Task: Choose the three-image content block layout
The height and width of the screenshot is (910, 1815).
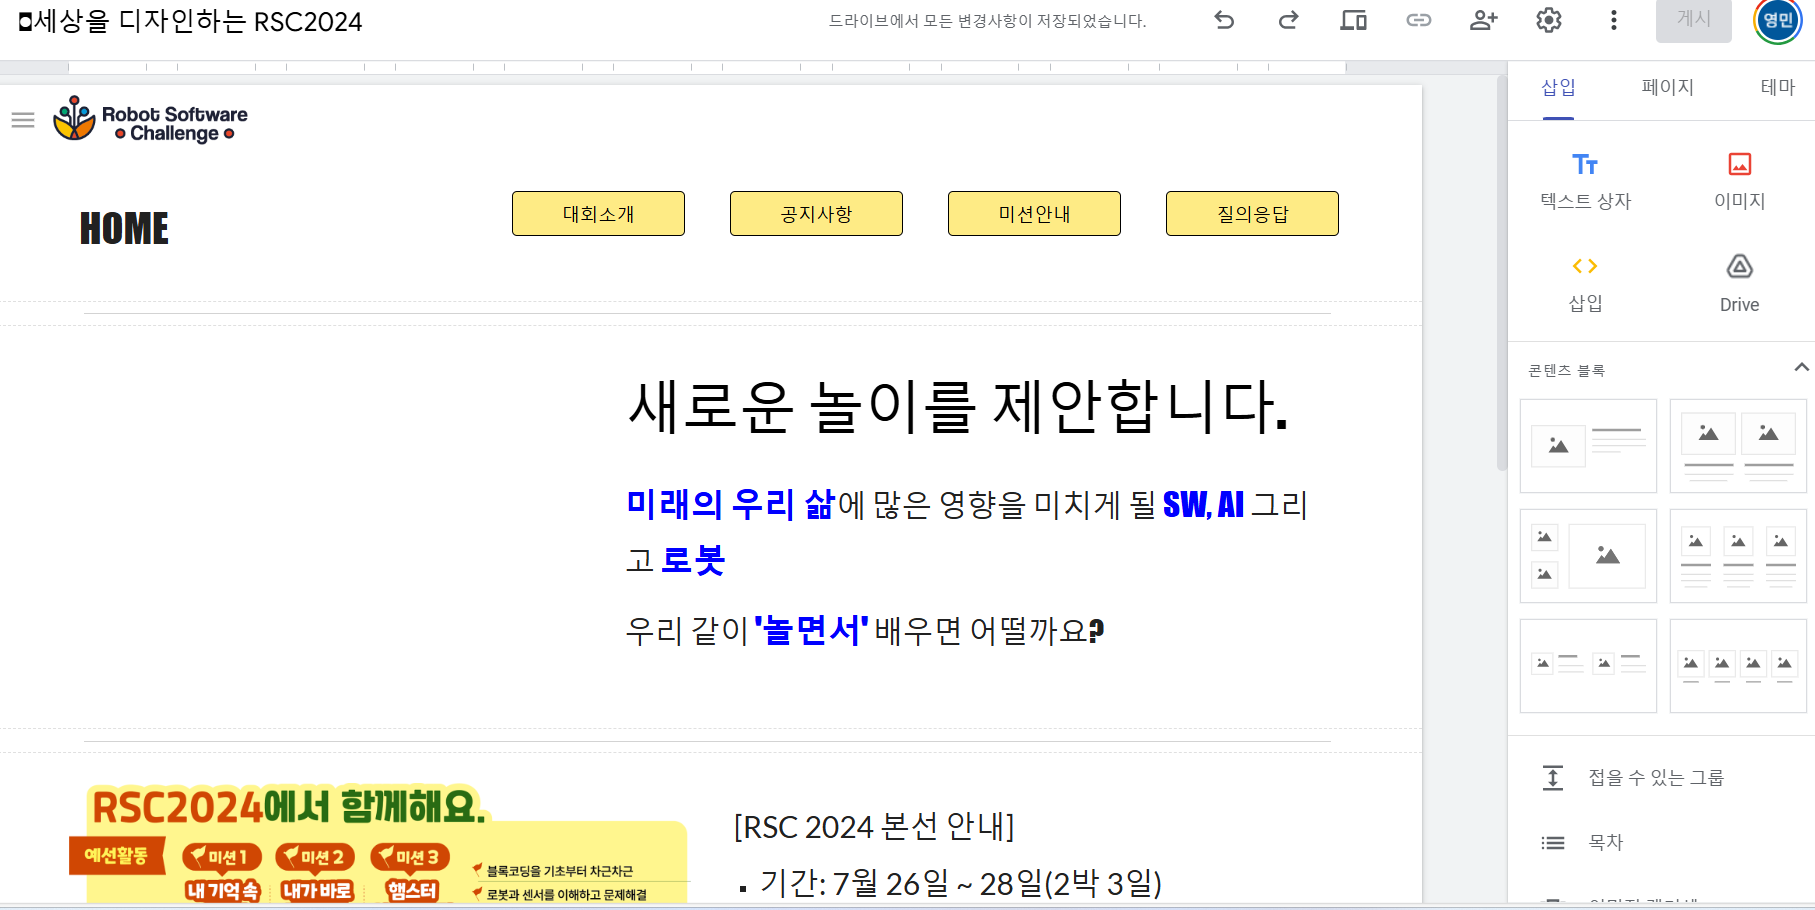Action: coord(1738,556)
